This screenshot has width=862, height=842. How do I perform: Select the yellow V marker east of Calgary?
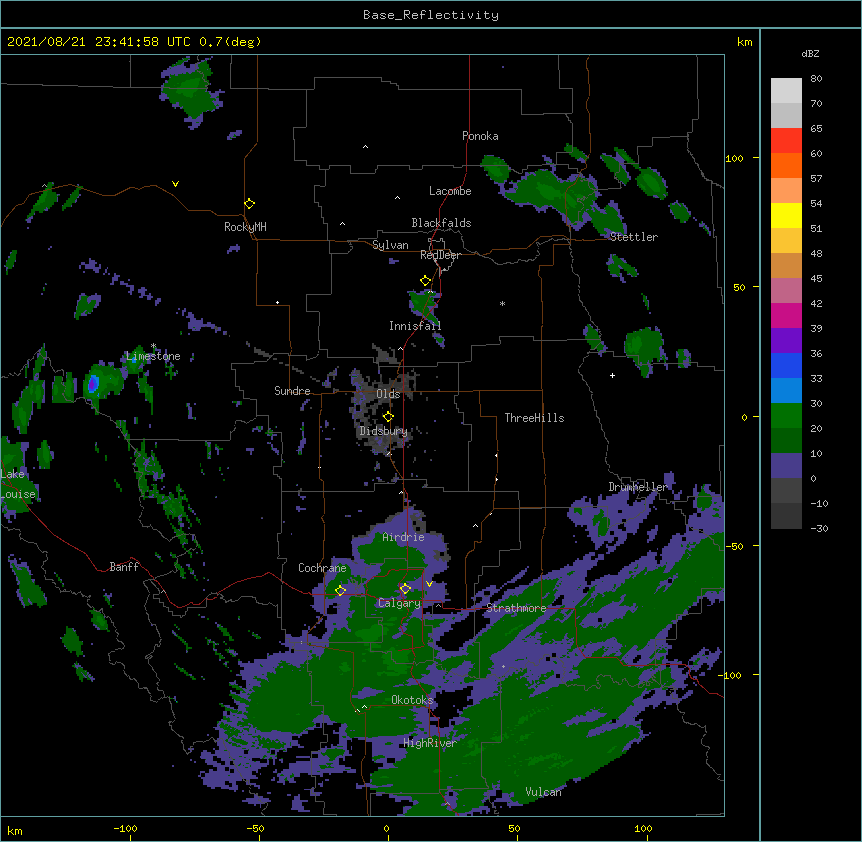tap(429, 584)
